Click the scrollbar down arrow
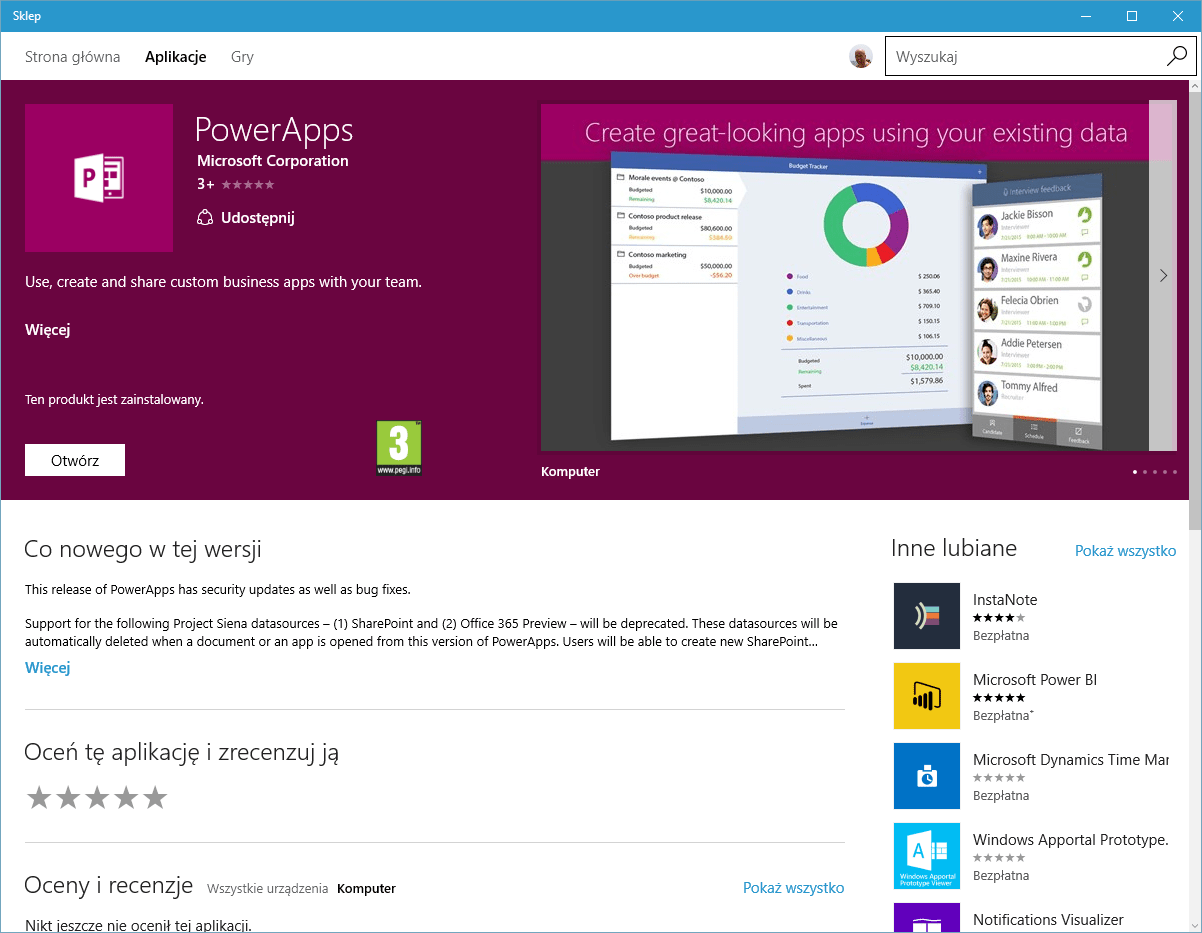This screenshot has height=933, width=1202. point(1195,924)
